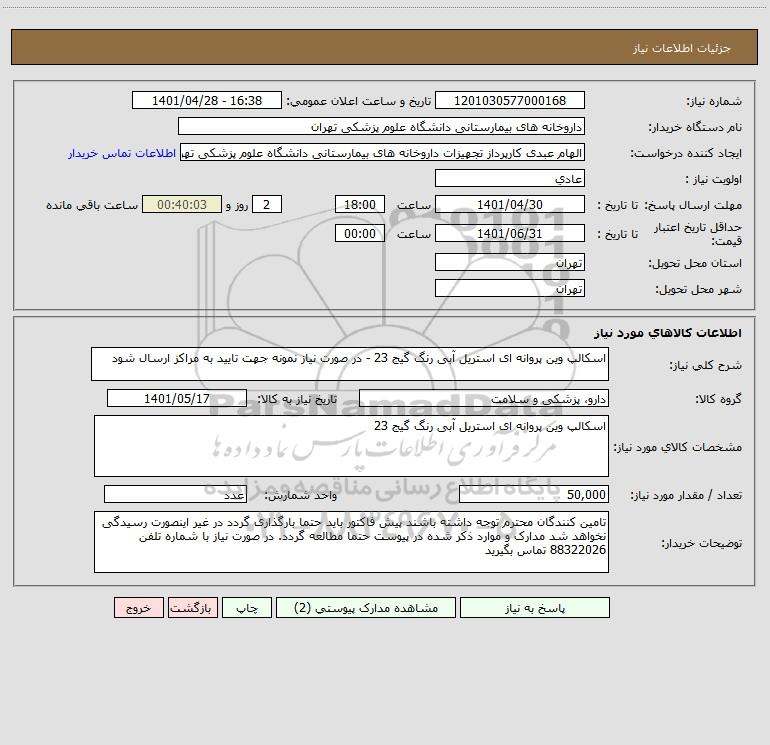Click the گروه کالا label
The height and width of the screenshot is (745, 770).
[718, 399]
